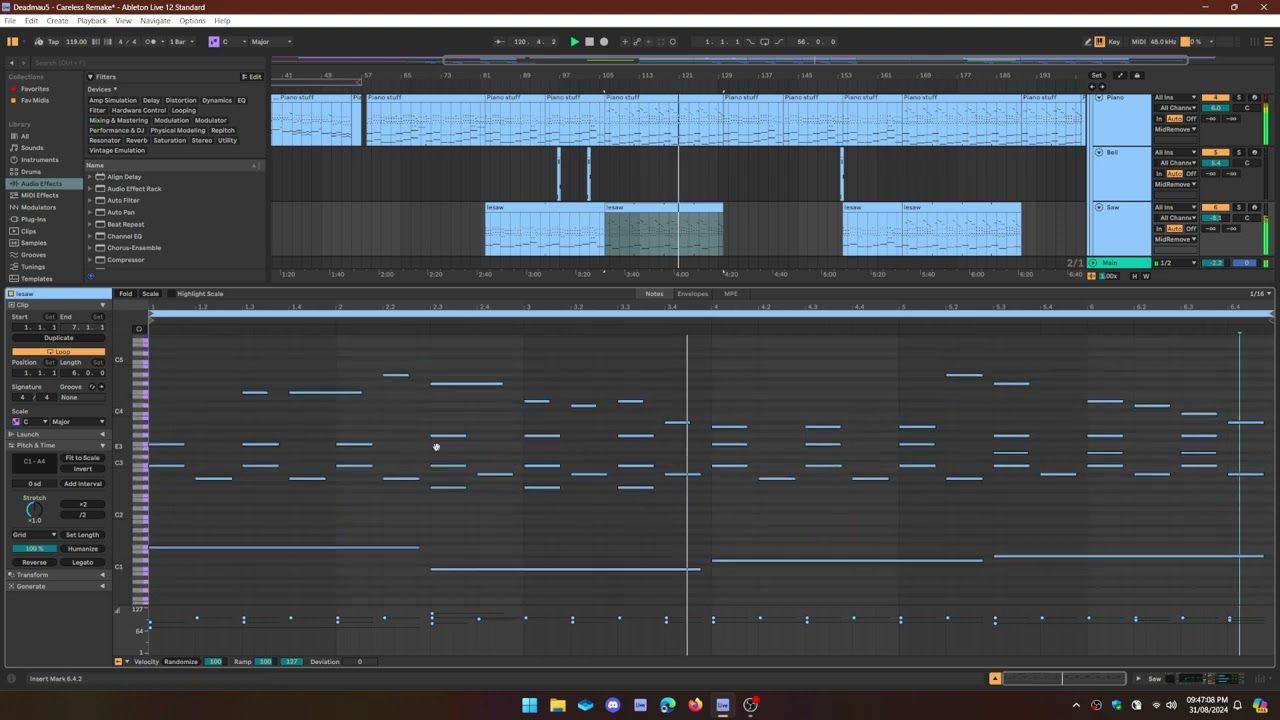
Task: Stop playback with the Stop button
Action: 589,42
